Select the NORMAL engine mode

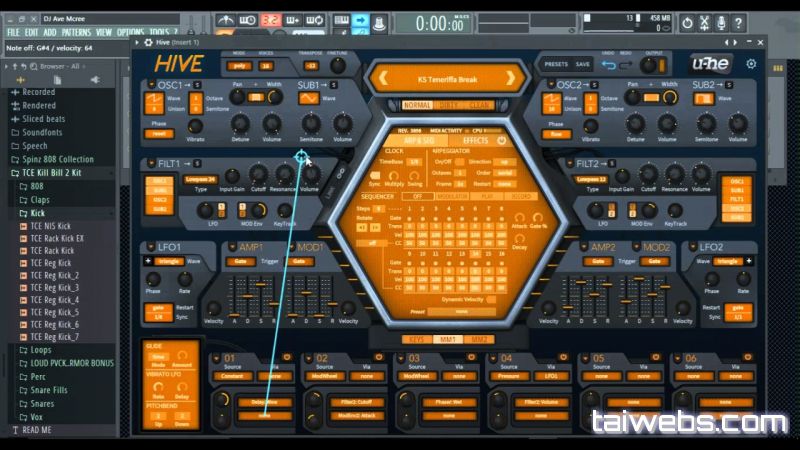(x=417, y=105)
